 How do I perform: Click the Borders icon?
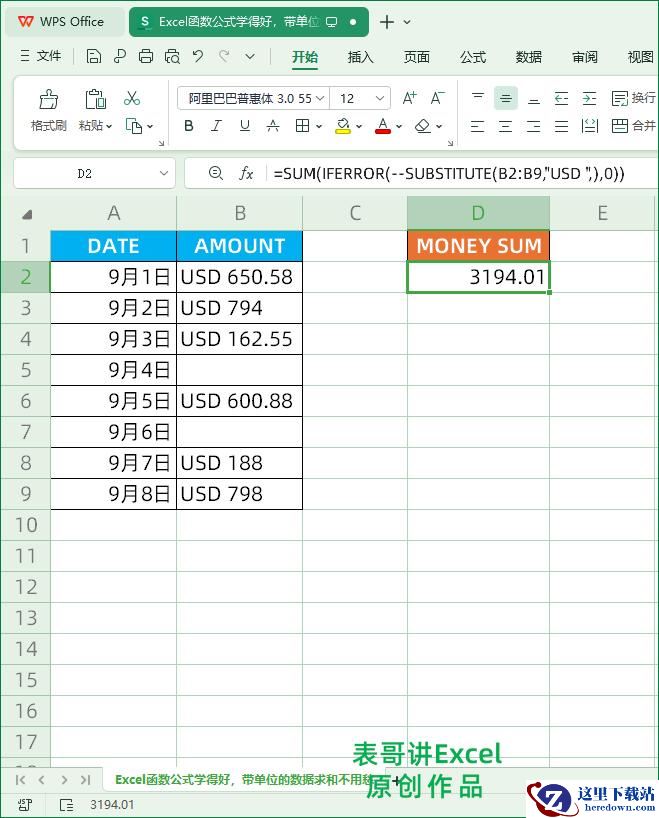pos(302,126)
